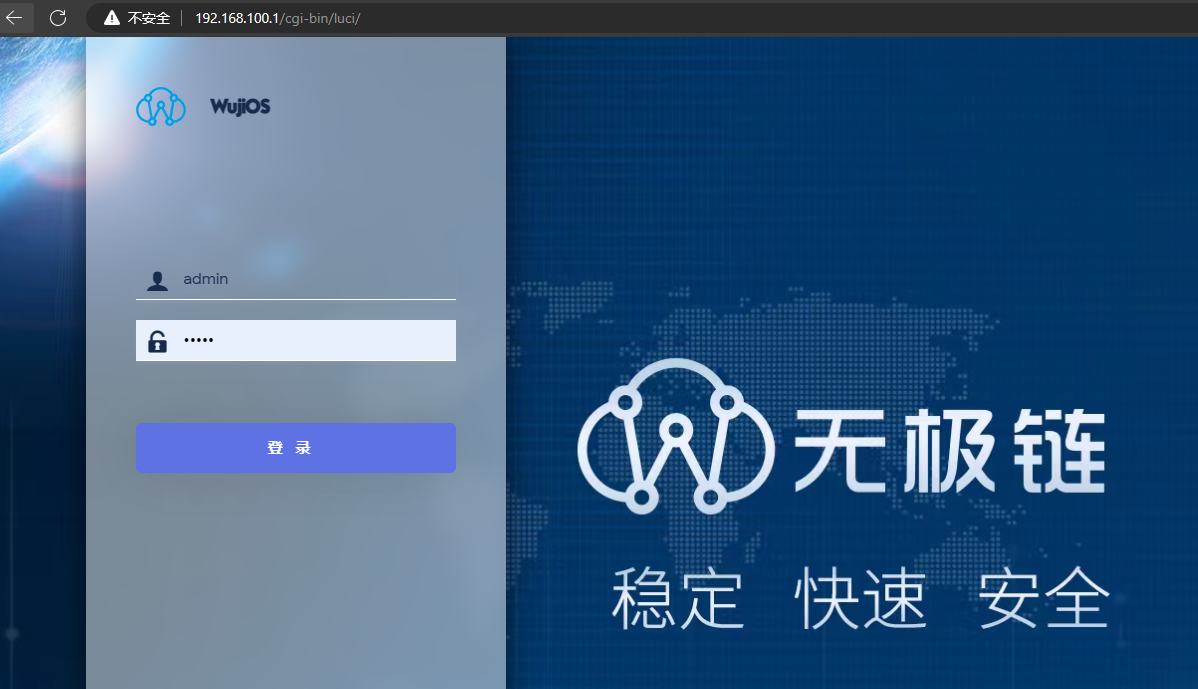Click the WujiOS brand text

(x=240, y=107)
